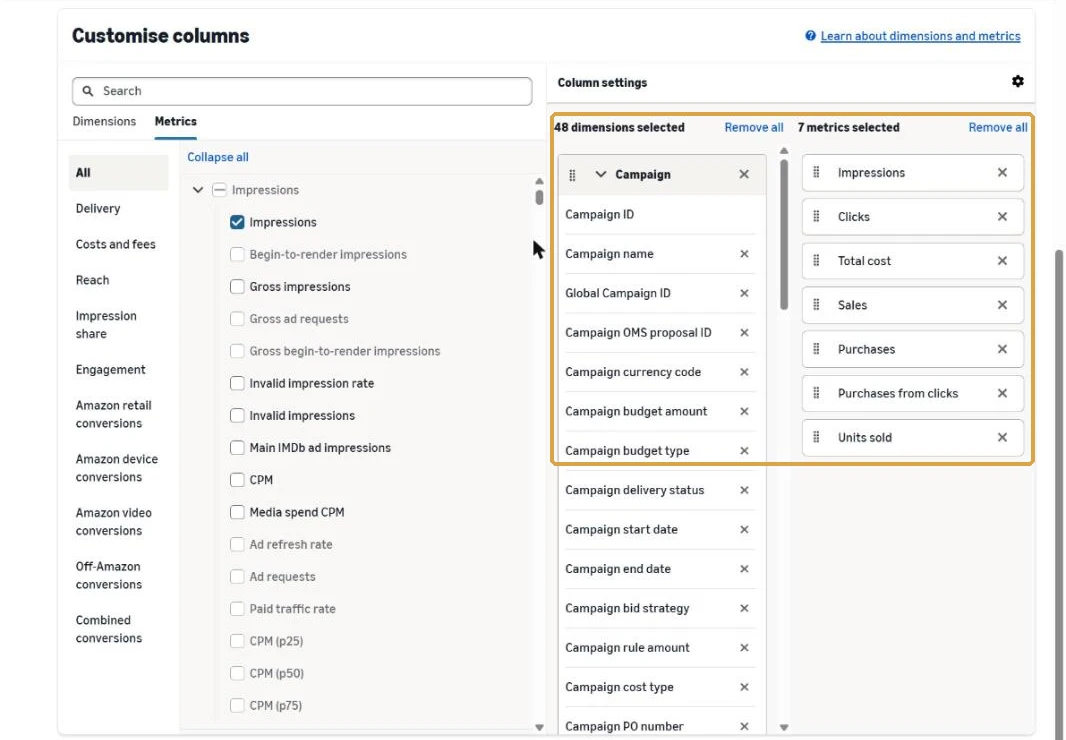The height and width of the screenshot is (740, 1066).
Task: Remove the Sales metric
Action: pos(1002,305)
